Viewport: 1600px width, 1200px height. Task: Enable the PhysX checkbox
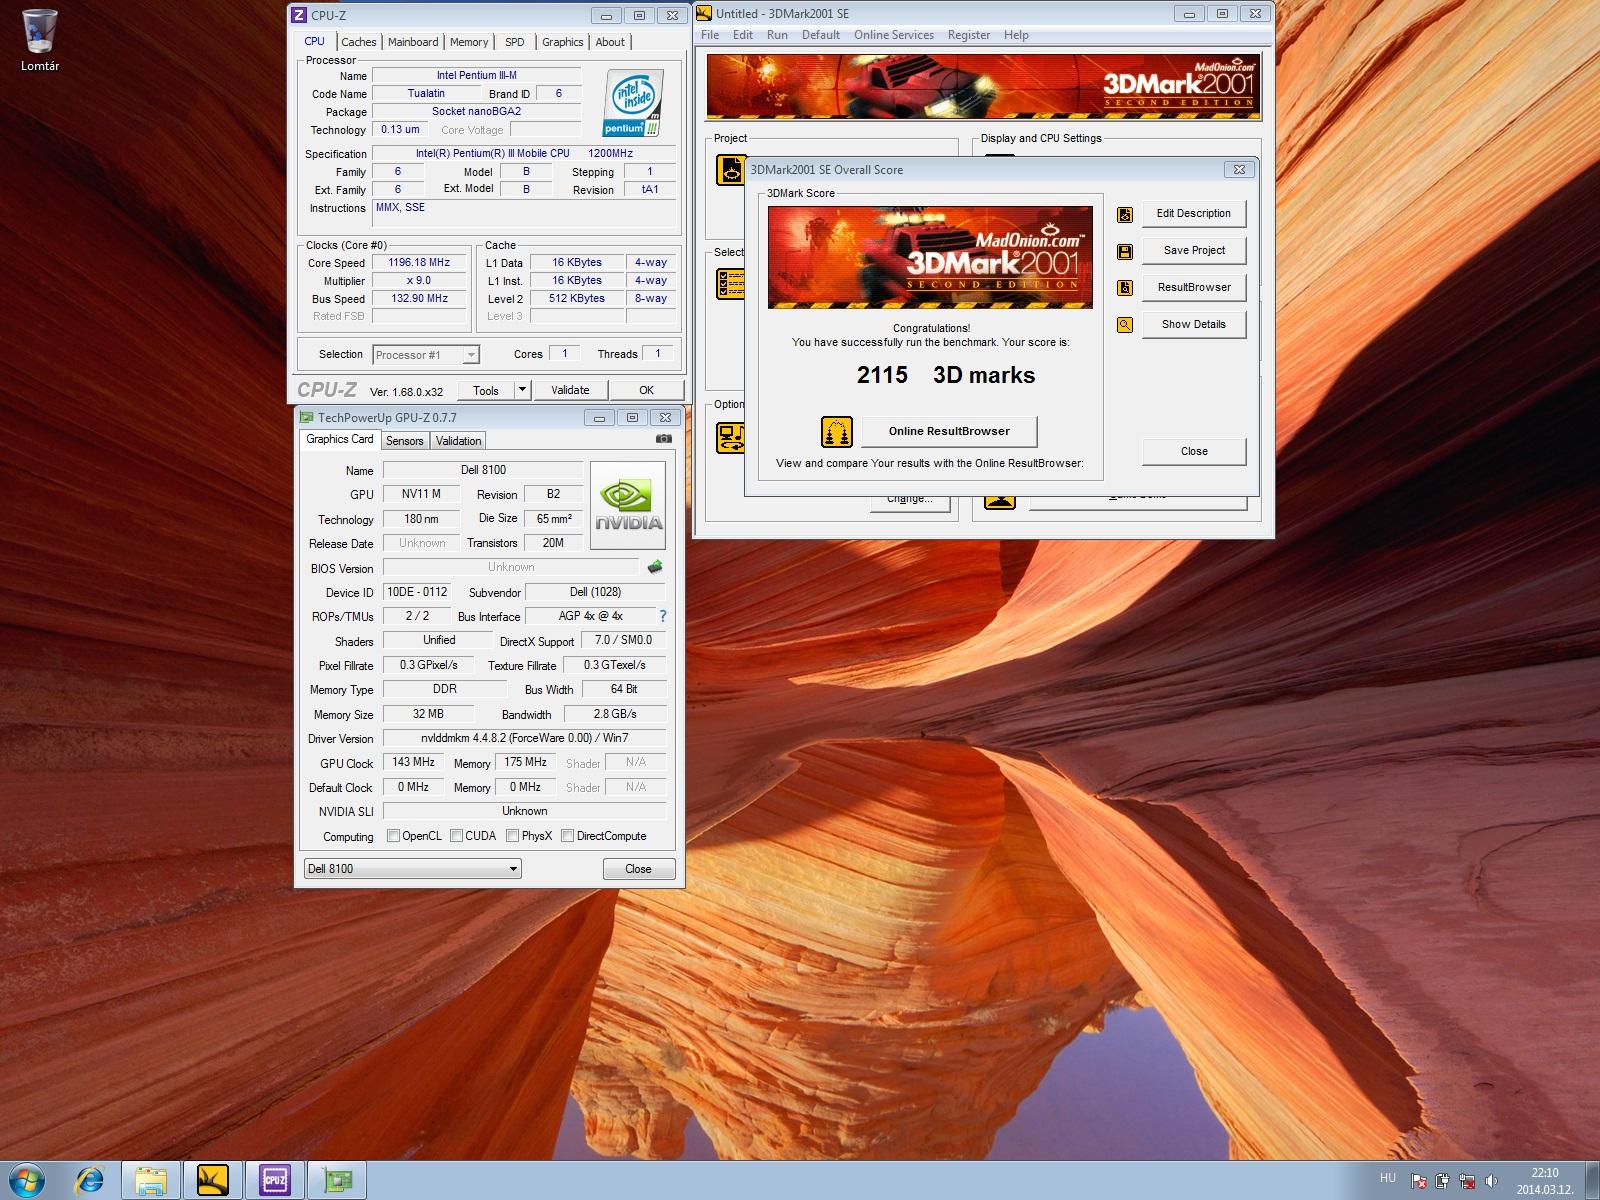click(x=512, y=836)
